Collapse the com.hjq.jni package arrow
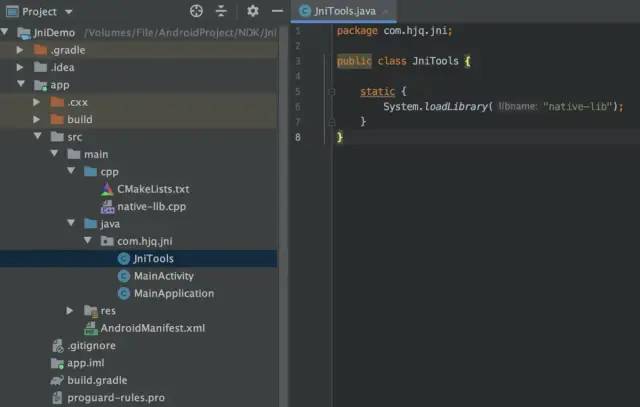Viewport: 640px width, 407px height. [x=88, y=240]
